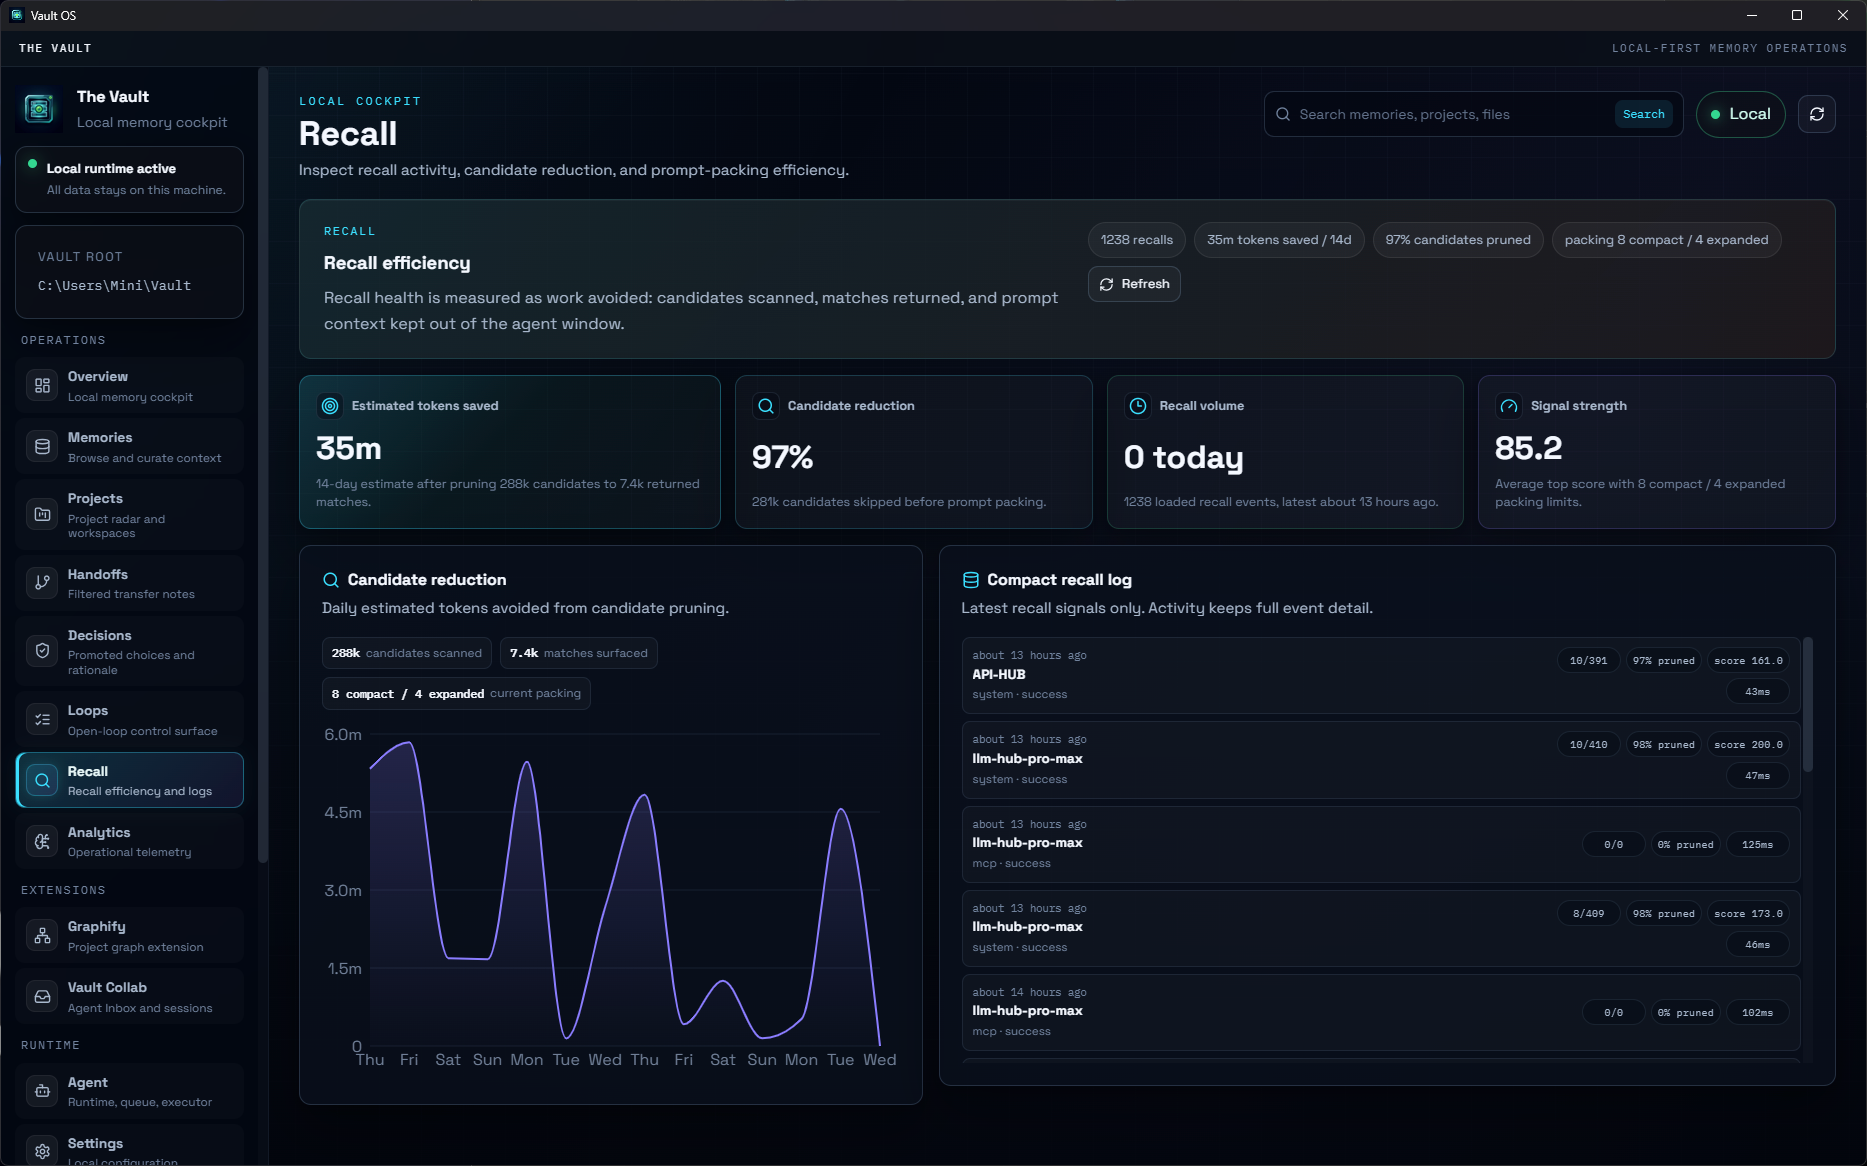Click the green Local runtime active status dot
Screen dimensions: 1867x1166
point(33,164)
